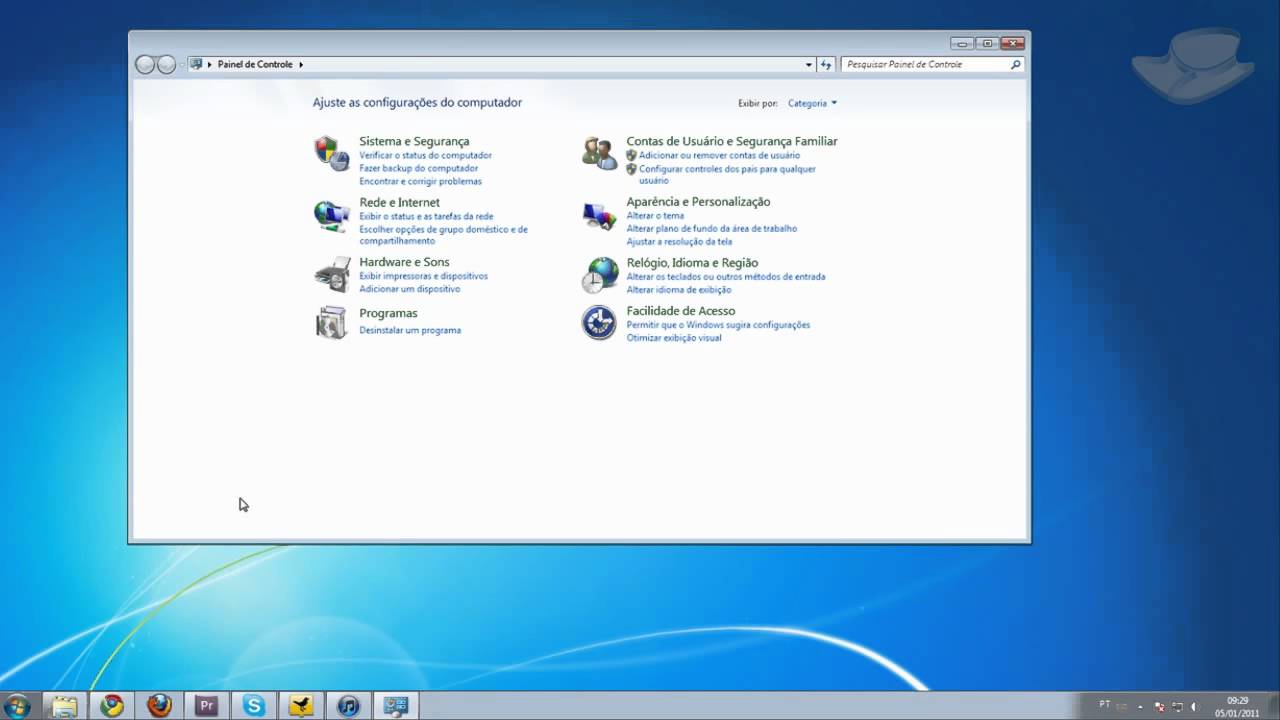Open the Hardware e Sons printer icon
The height and width of the screenshot is (720, 1280).
pyautogui.click(x=332, y=274)
